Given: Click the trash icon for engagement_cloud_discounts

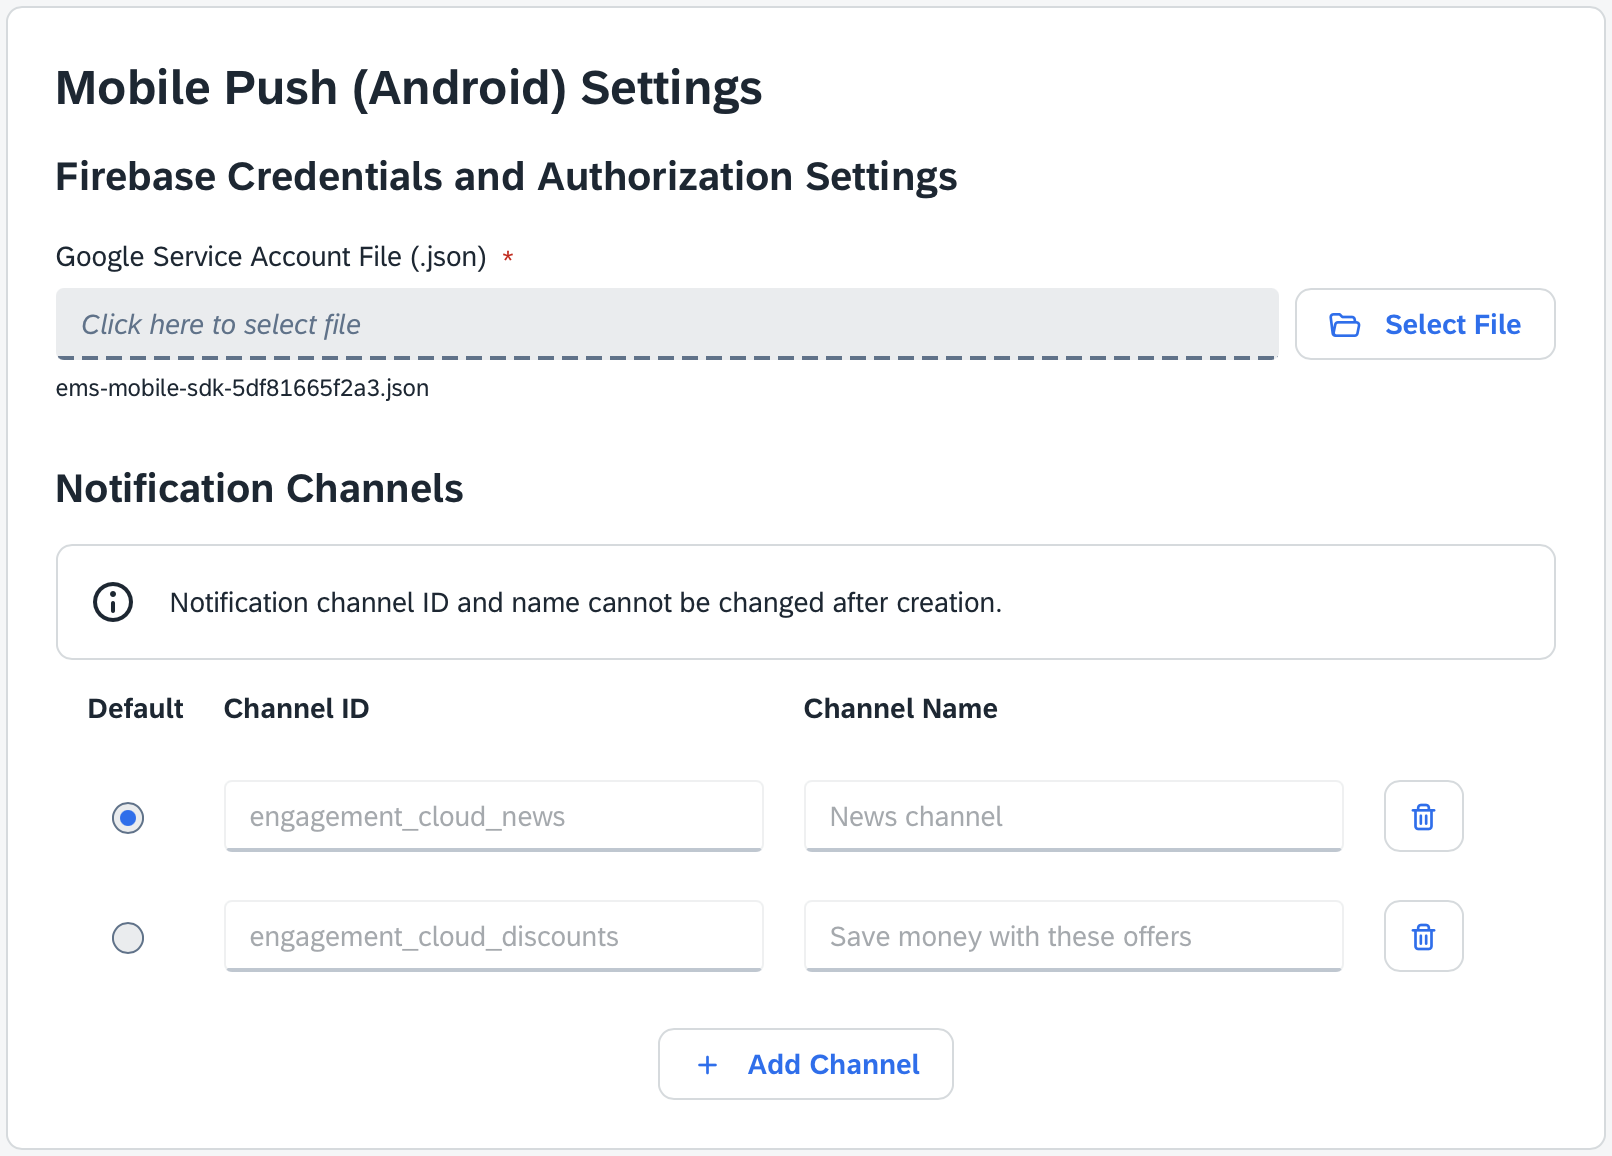Looking at the screenshot, I should (x=1422, y=936).
